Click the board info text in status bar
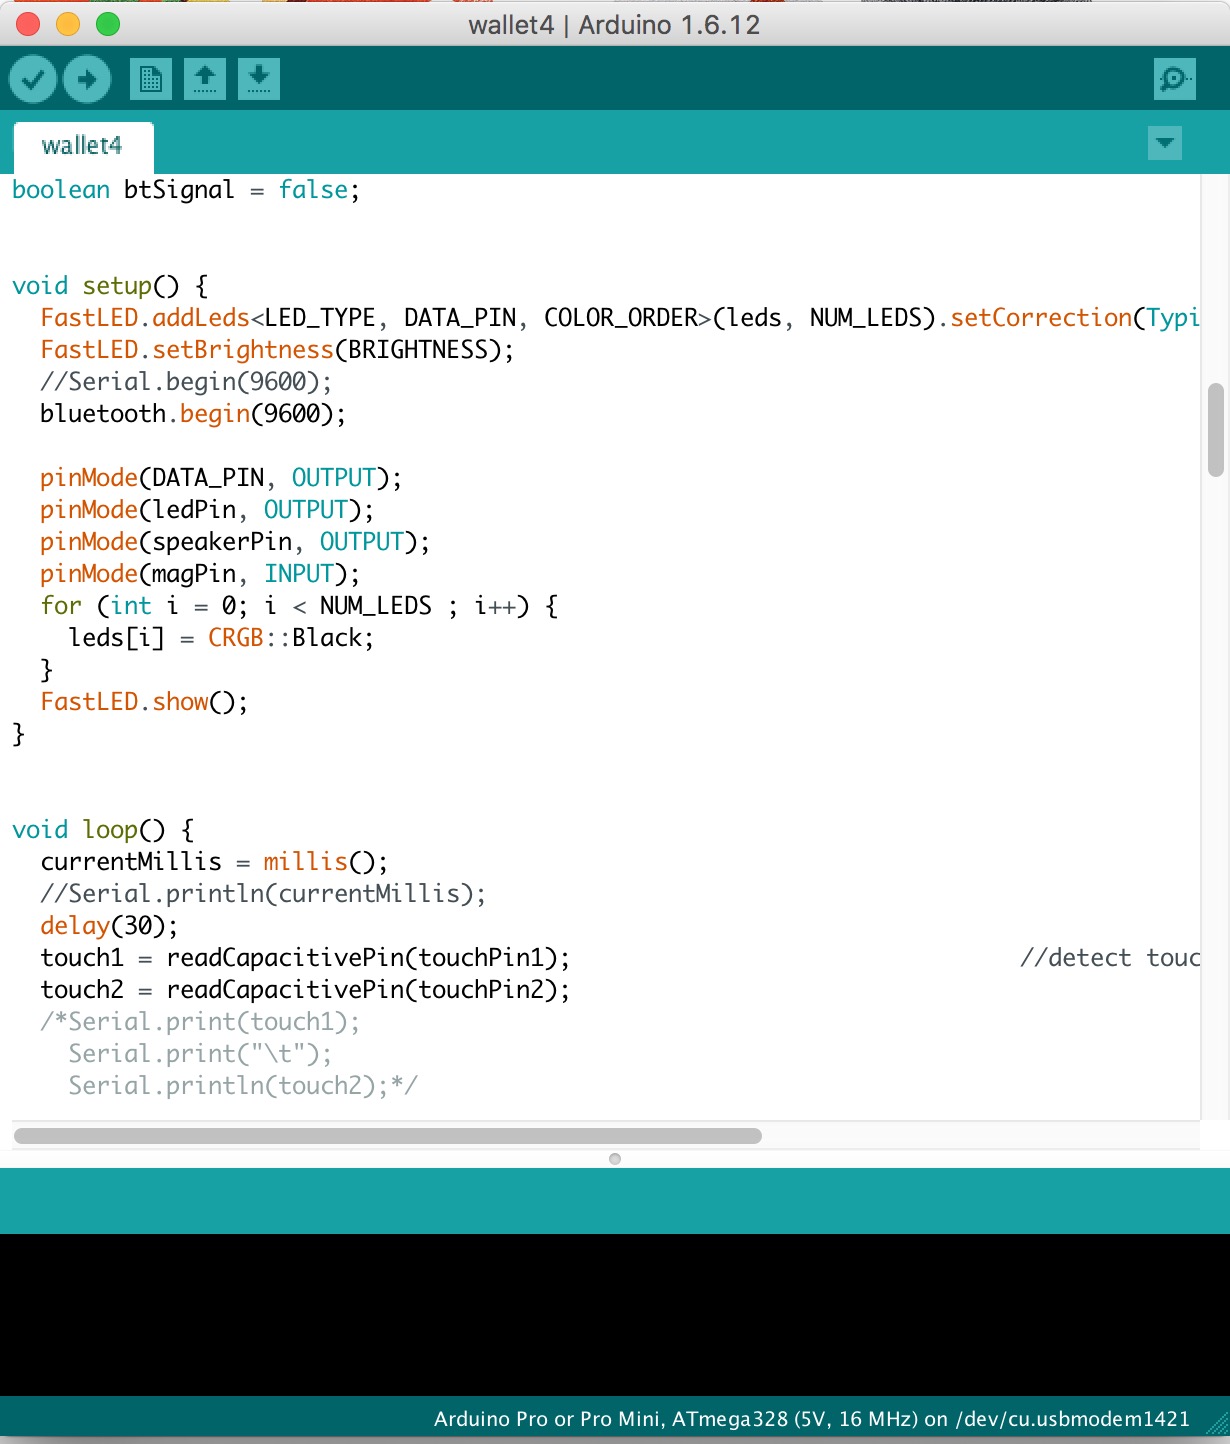The height and width of the screenshot is (1444, 1230). [x=812, y=1419]
